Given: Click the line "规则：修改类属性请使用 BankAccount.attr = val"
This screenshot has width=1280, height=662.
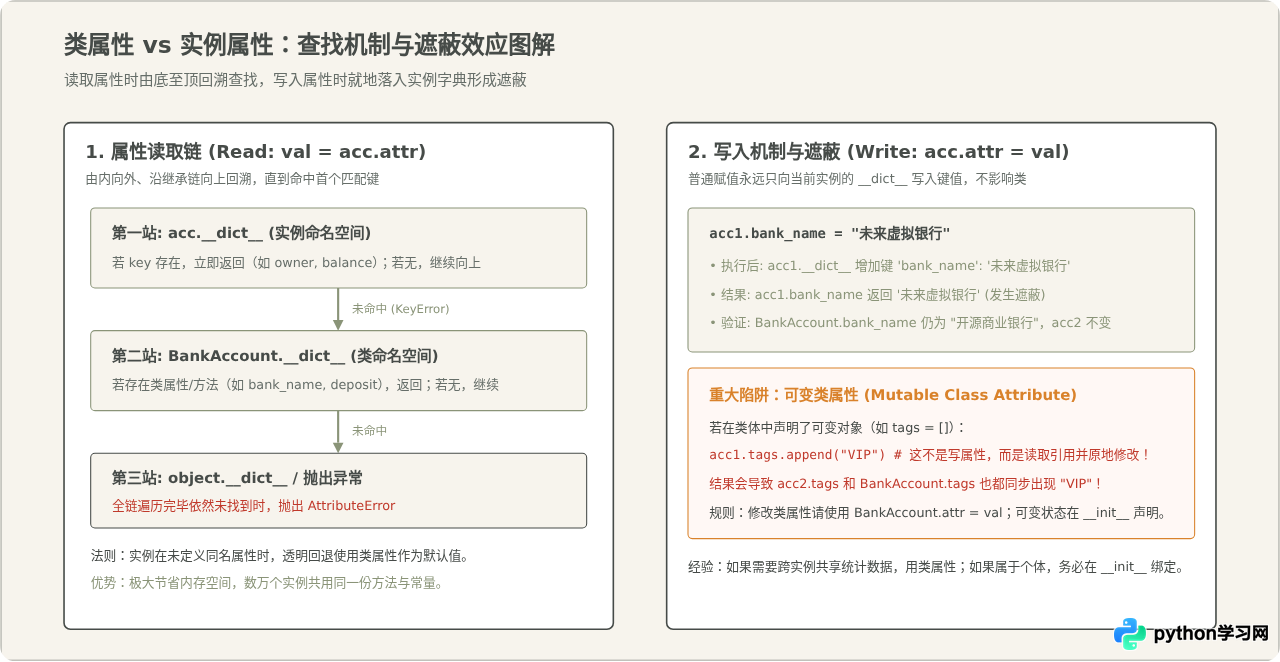Looking at the screenshot, I should 938,512.
